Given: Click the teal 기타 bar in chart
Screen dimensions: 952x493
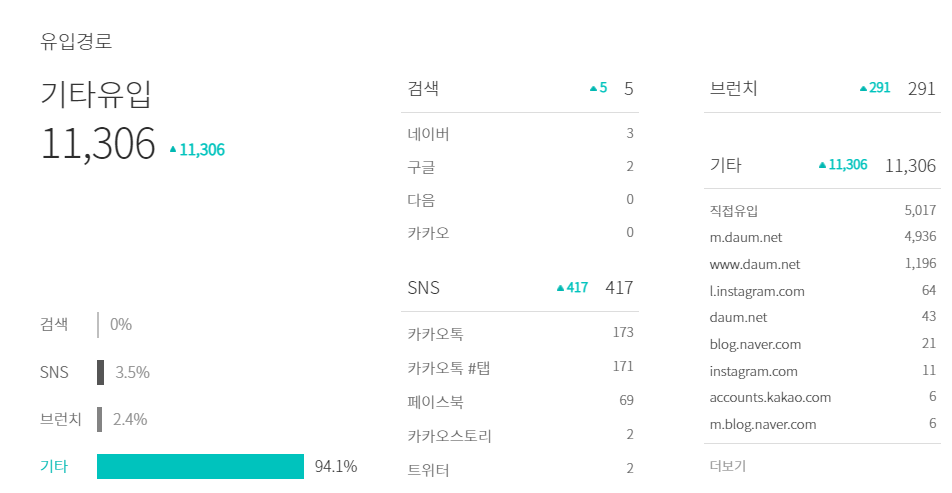Looking at the screenshot, I should point(200,466).
